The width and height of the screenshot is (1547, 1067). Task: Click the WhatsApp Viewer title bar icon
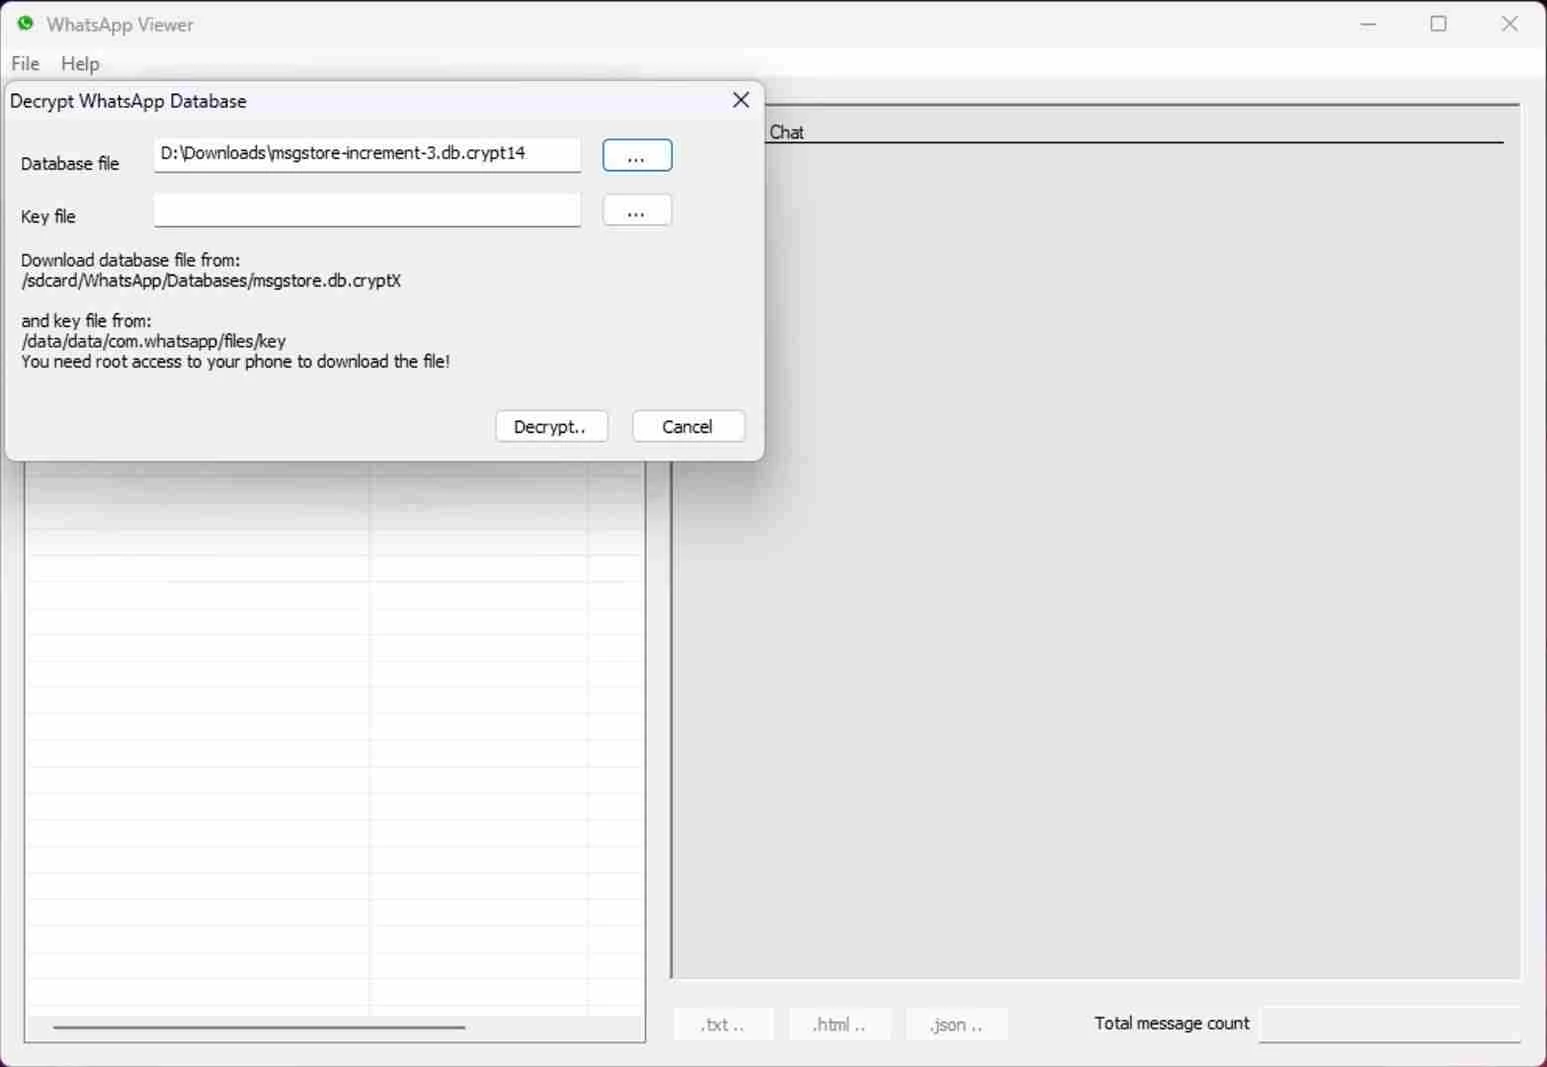click(x=25, y=24)
